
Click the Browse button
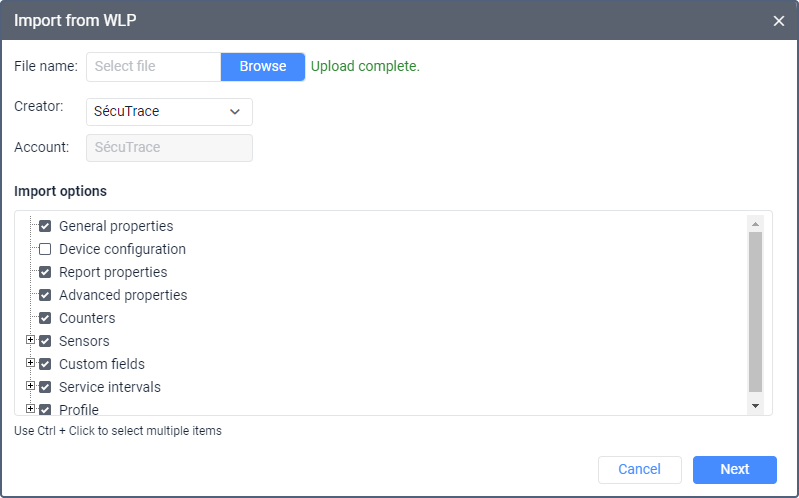(x=263, y=67)
